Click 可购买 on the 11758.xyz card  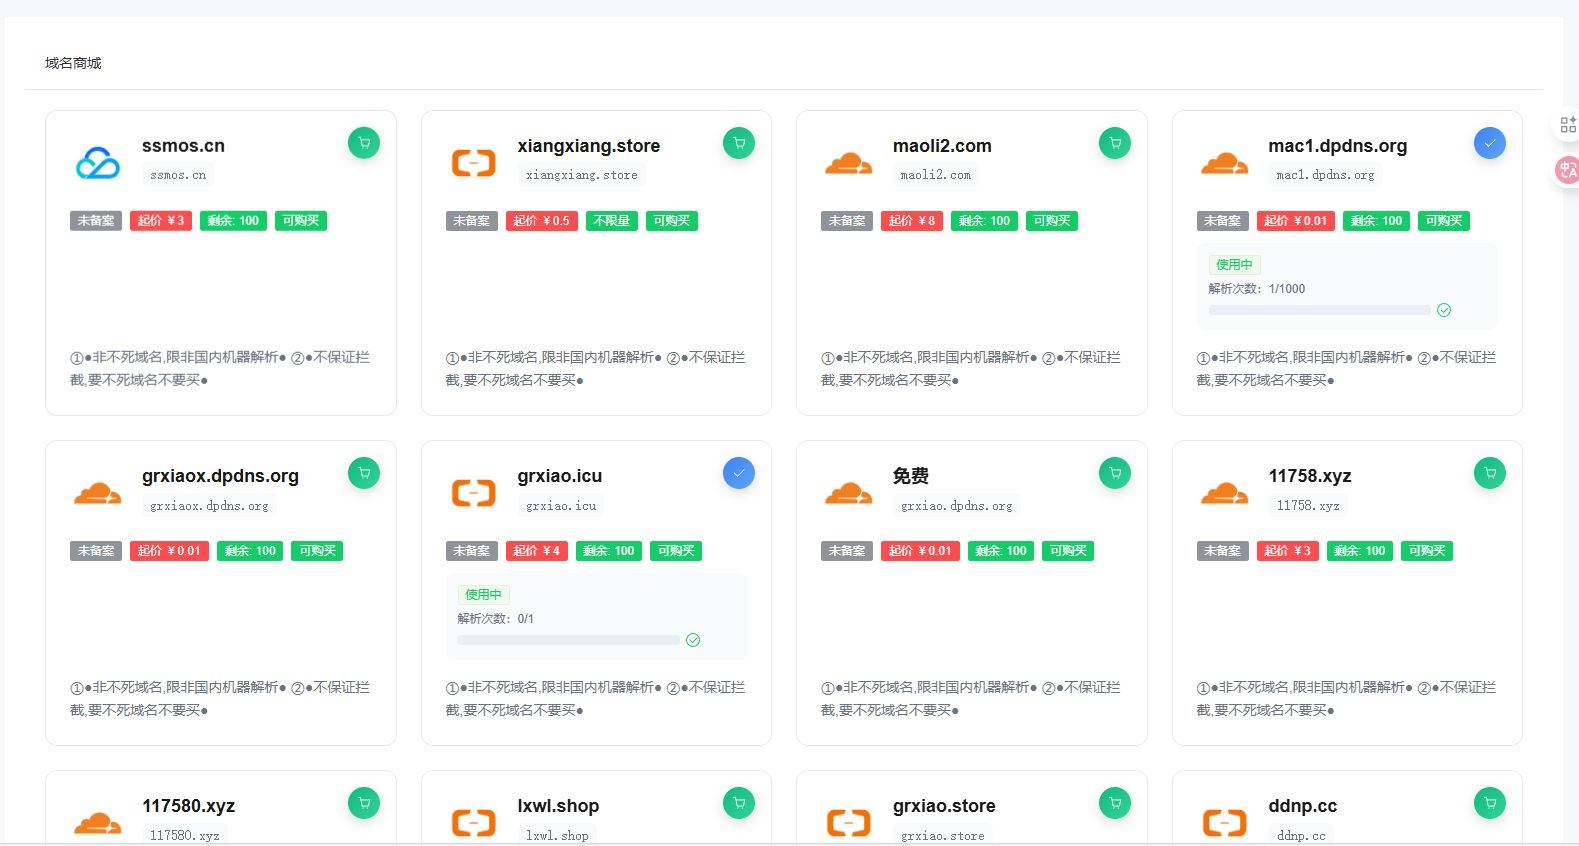coord(1426,551)
